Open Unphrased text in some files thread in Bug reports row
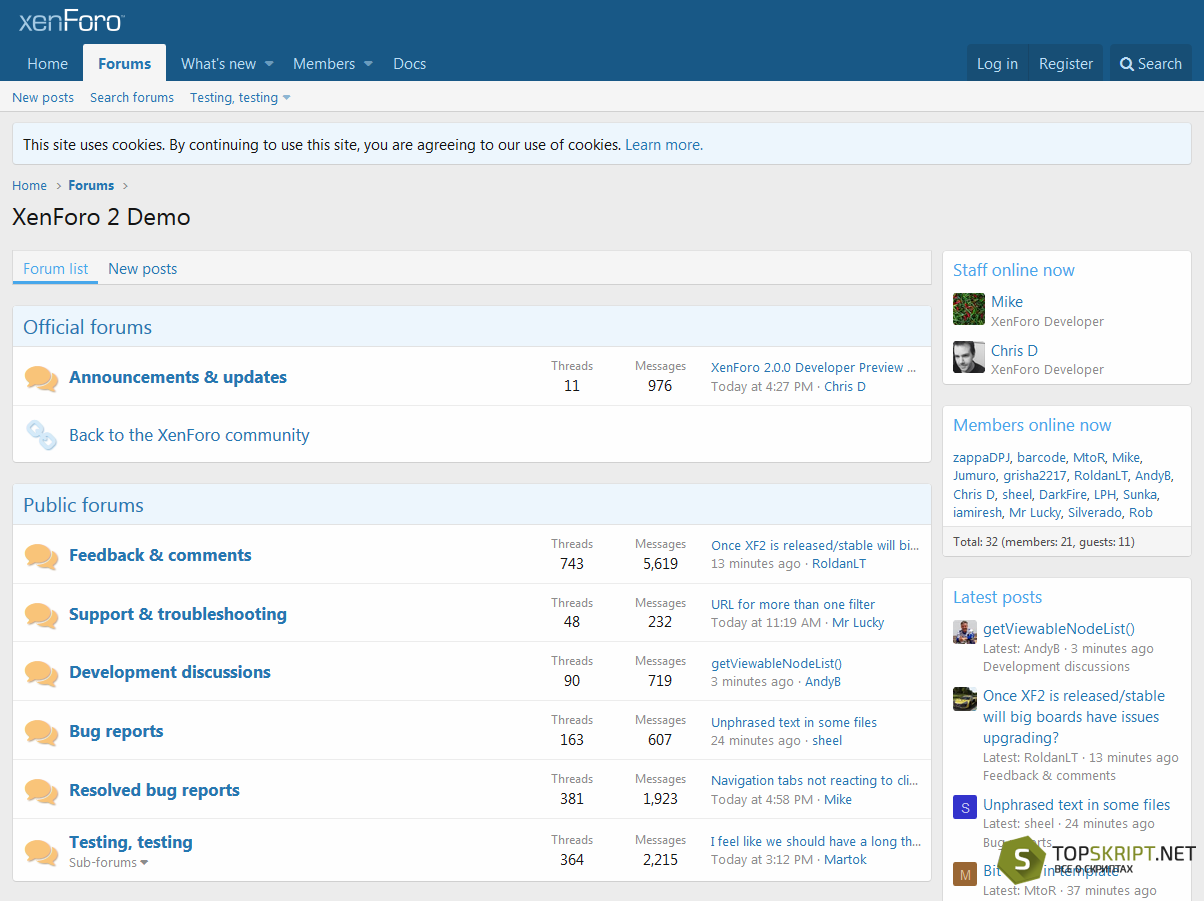 pyautogui.click(x=794, y=723)
